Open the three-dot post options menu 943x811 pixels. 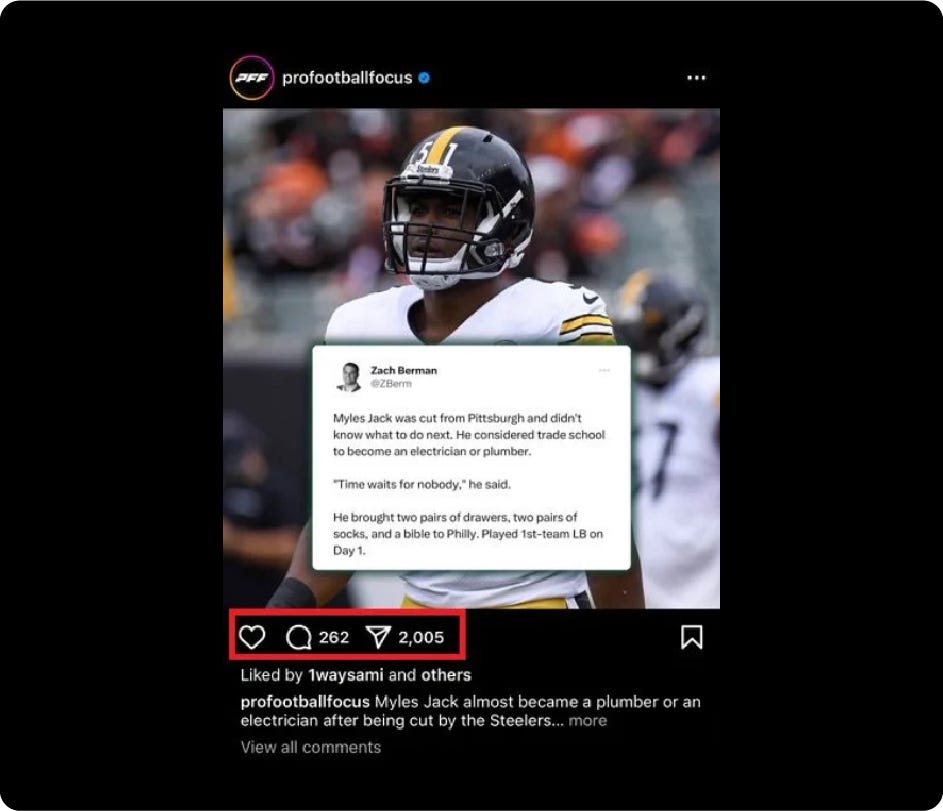pos(696,78)
